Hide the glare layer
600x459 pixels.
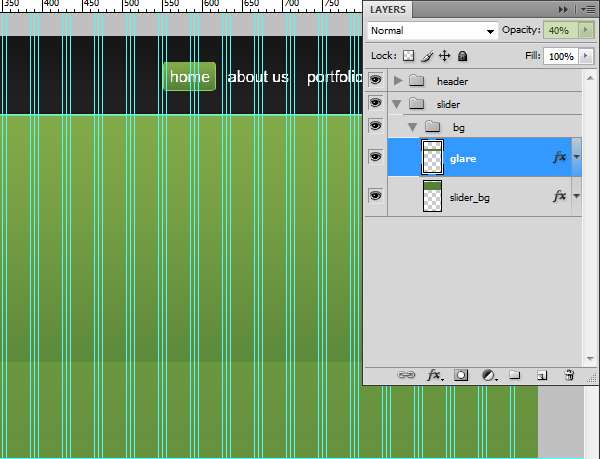(x=375, y=157)
